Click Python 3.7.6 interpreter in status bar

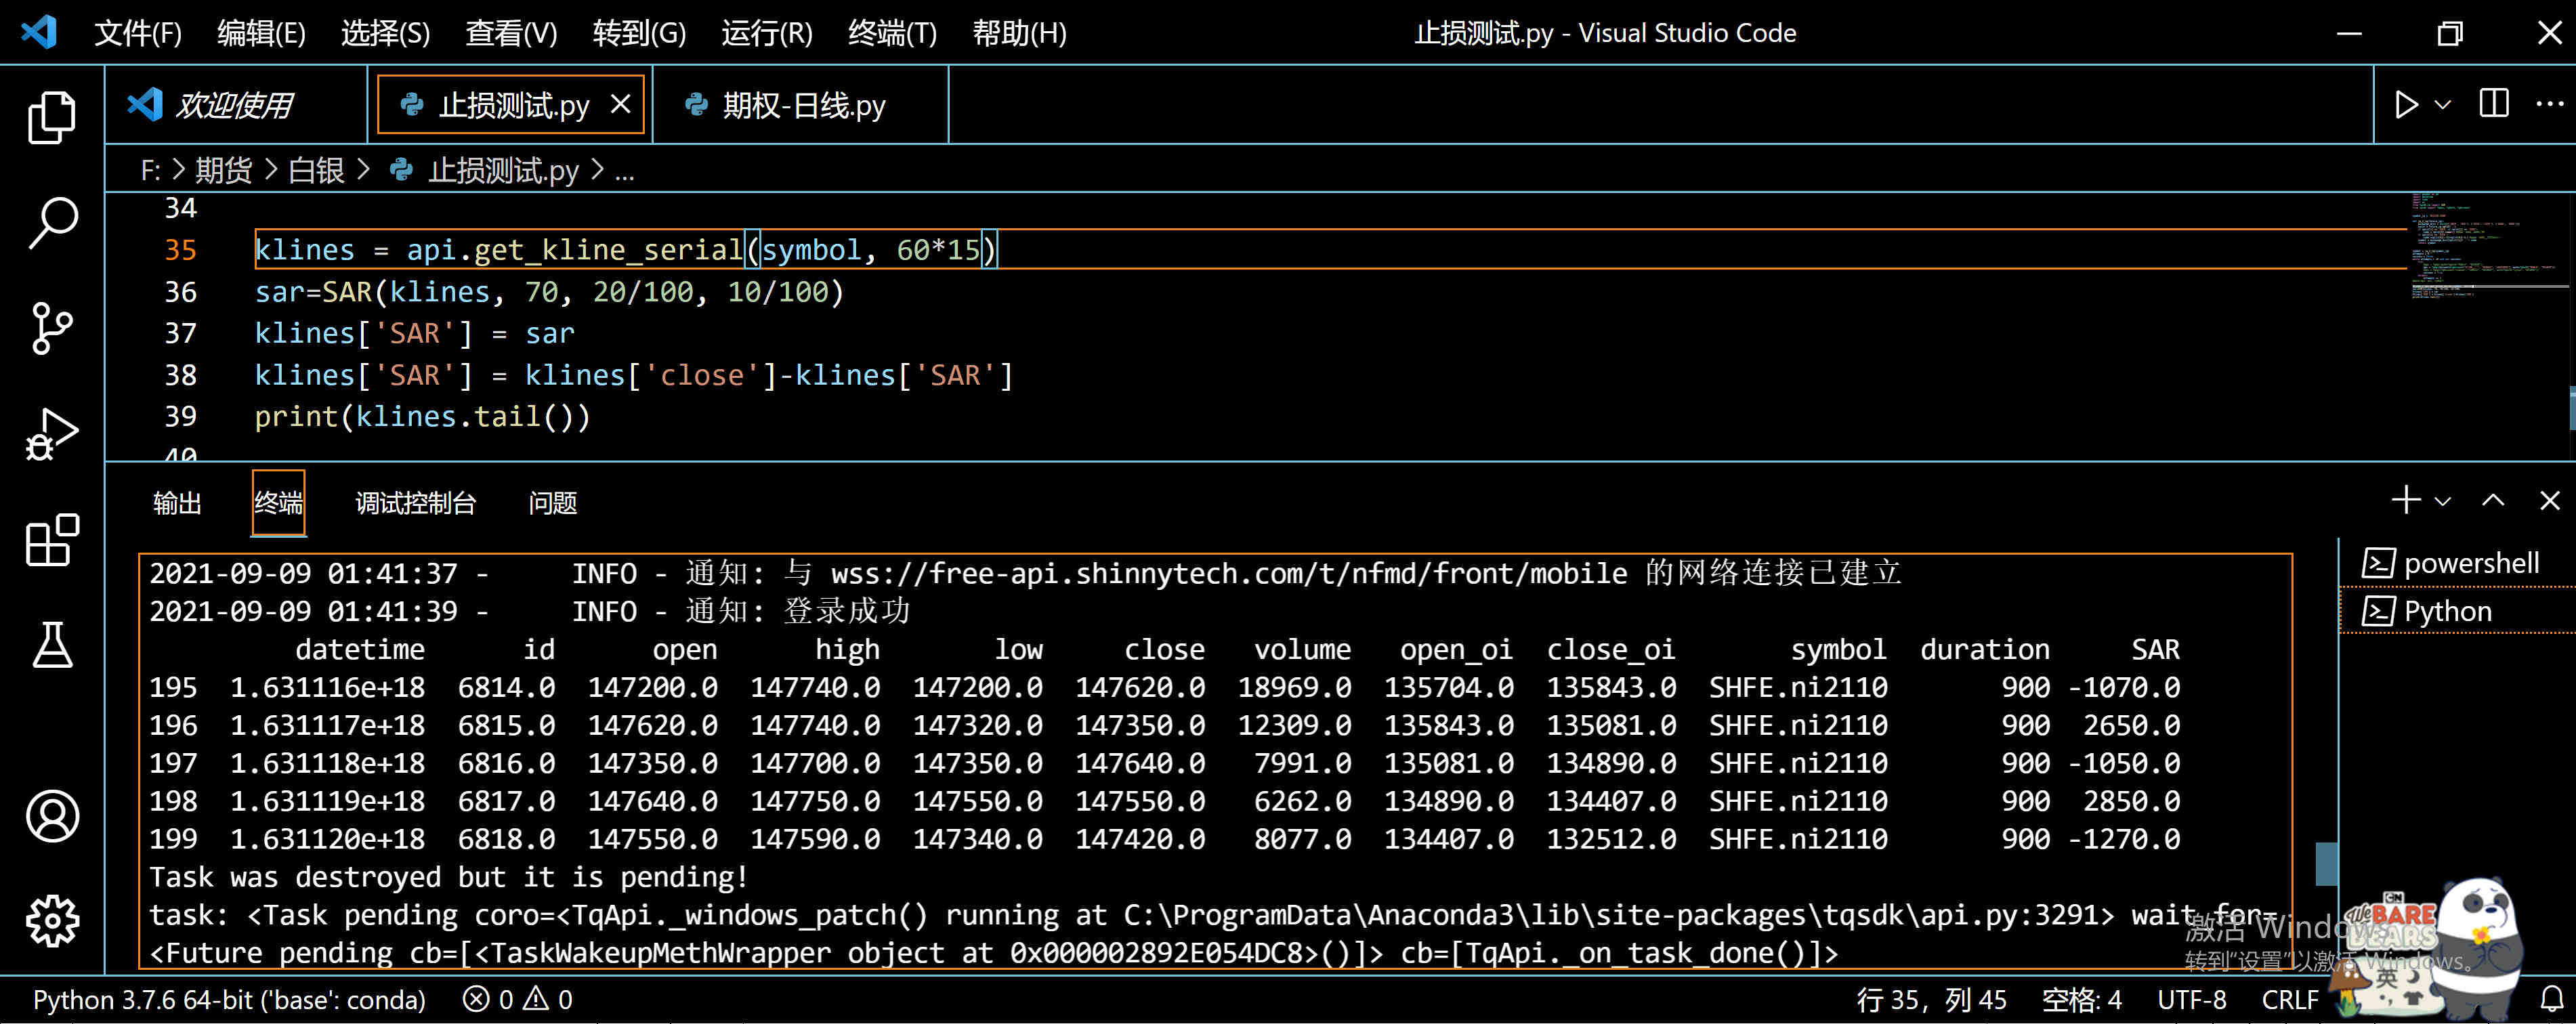click(x=229, y=1000)
